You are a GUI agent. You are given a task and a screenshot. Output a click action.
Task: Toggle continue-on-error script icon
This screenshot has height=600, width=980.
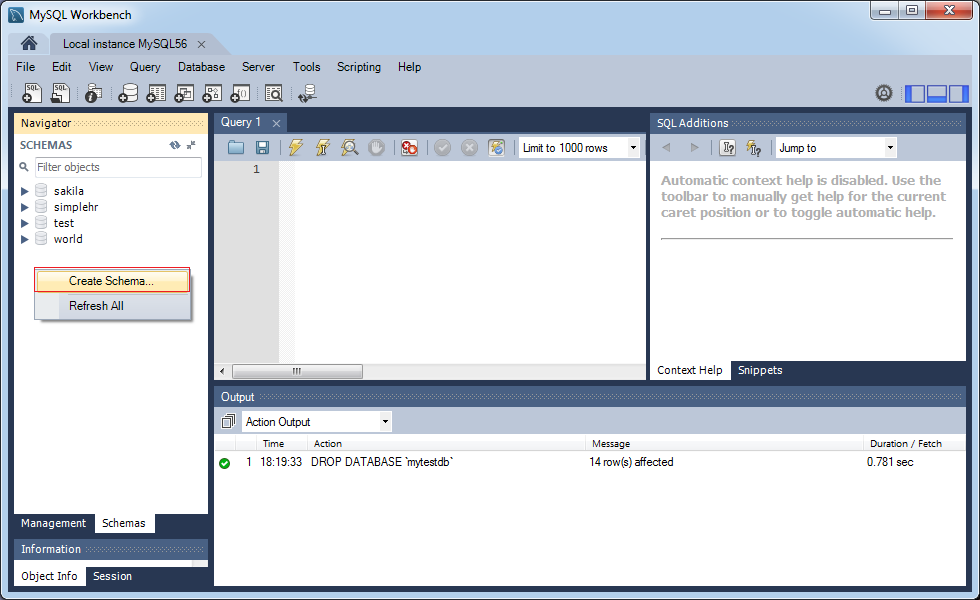click(409, 148)
